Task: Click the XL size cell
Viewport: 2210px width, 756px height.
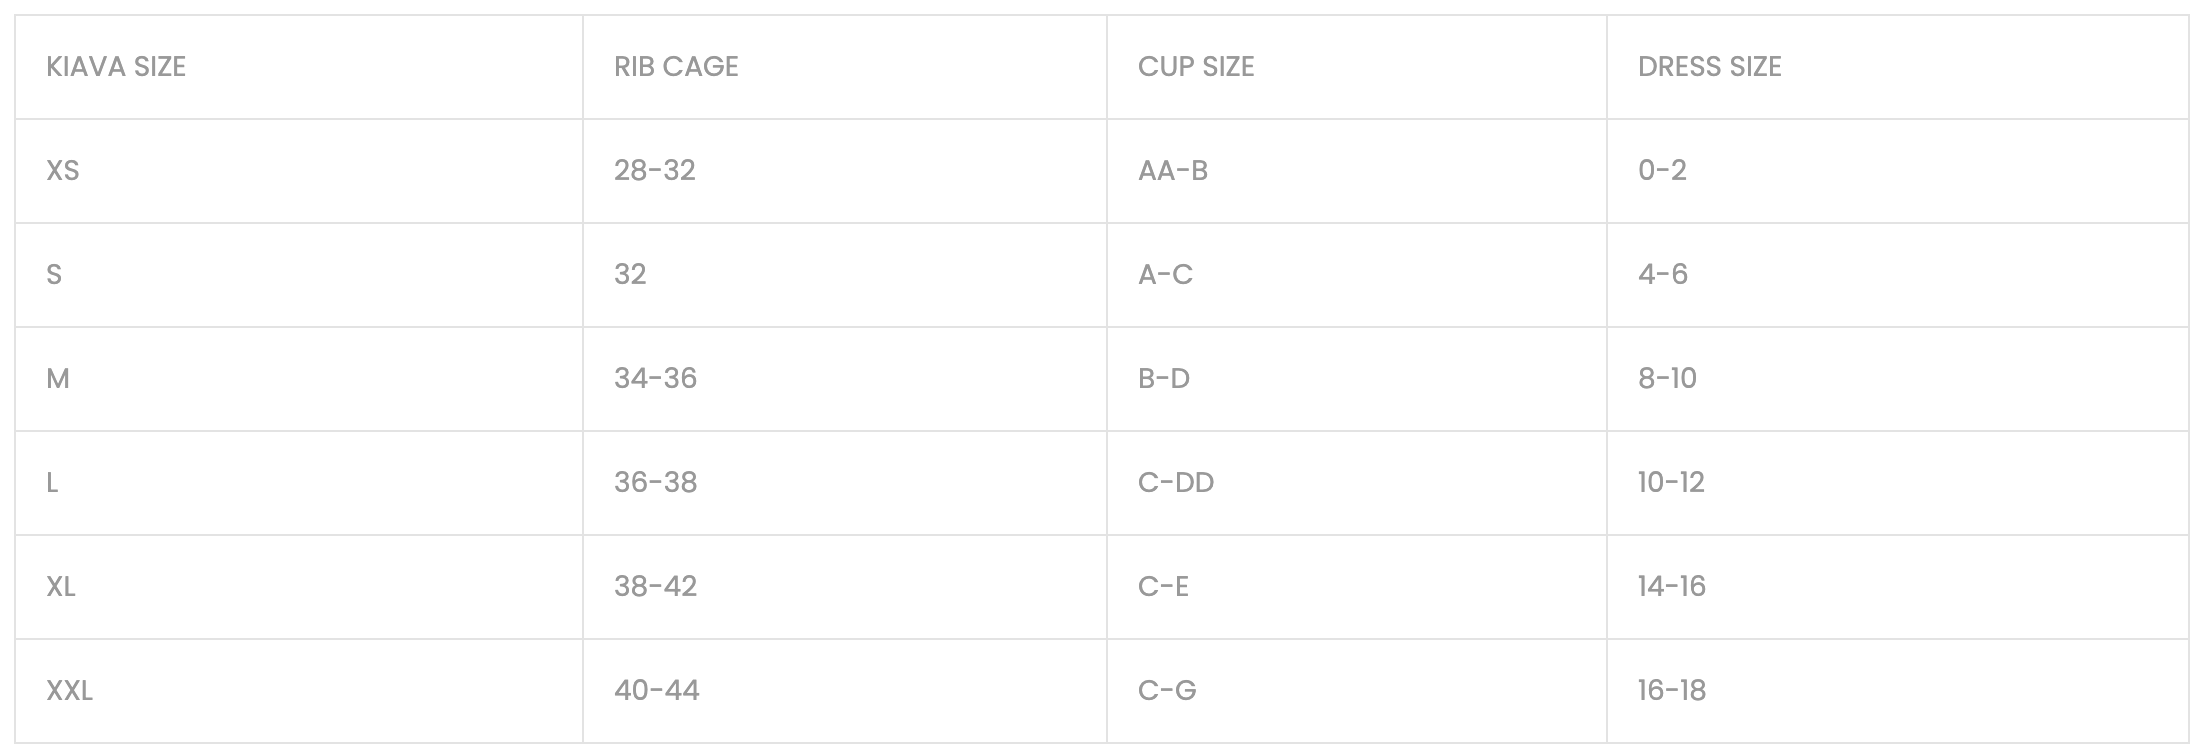Action: point(61,587)
